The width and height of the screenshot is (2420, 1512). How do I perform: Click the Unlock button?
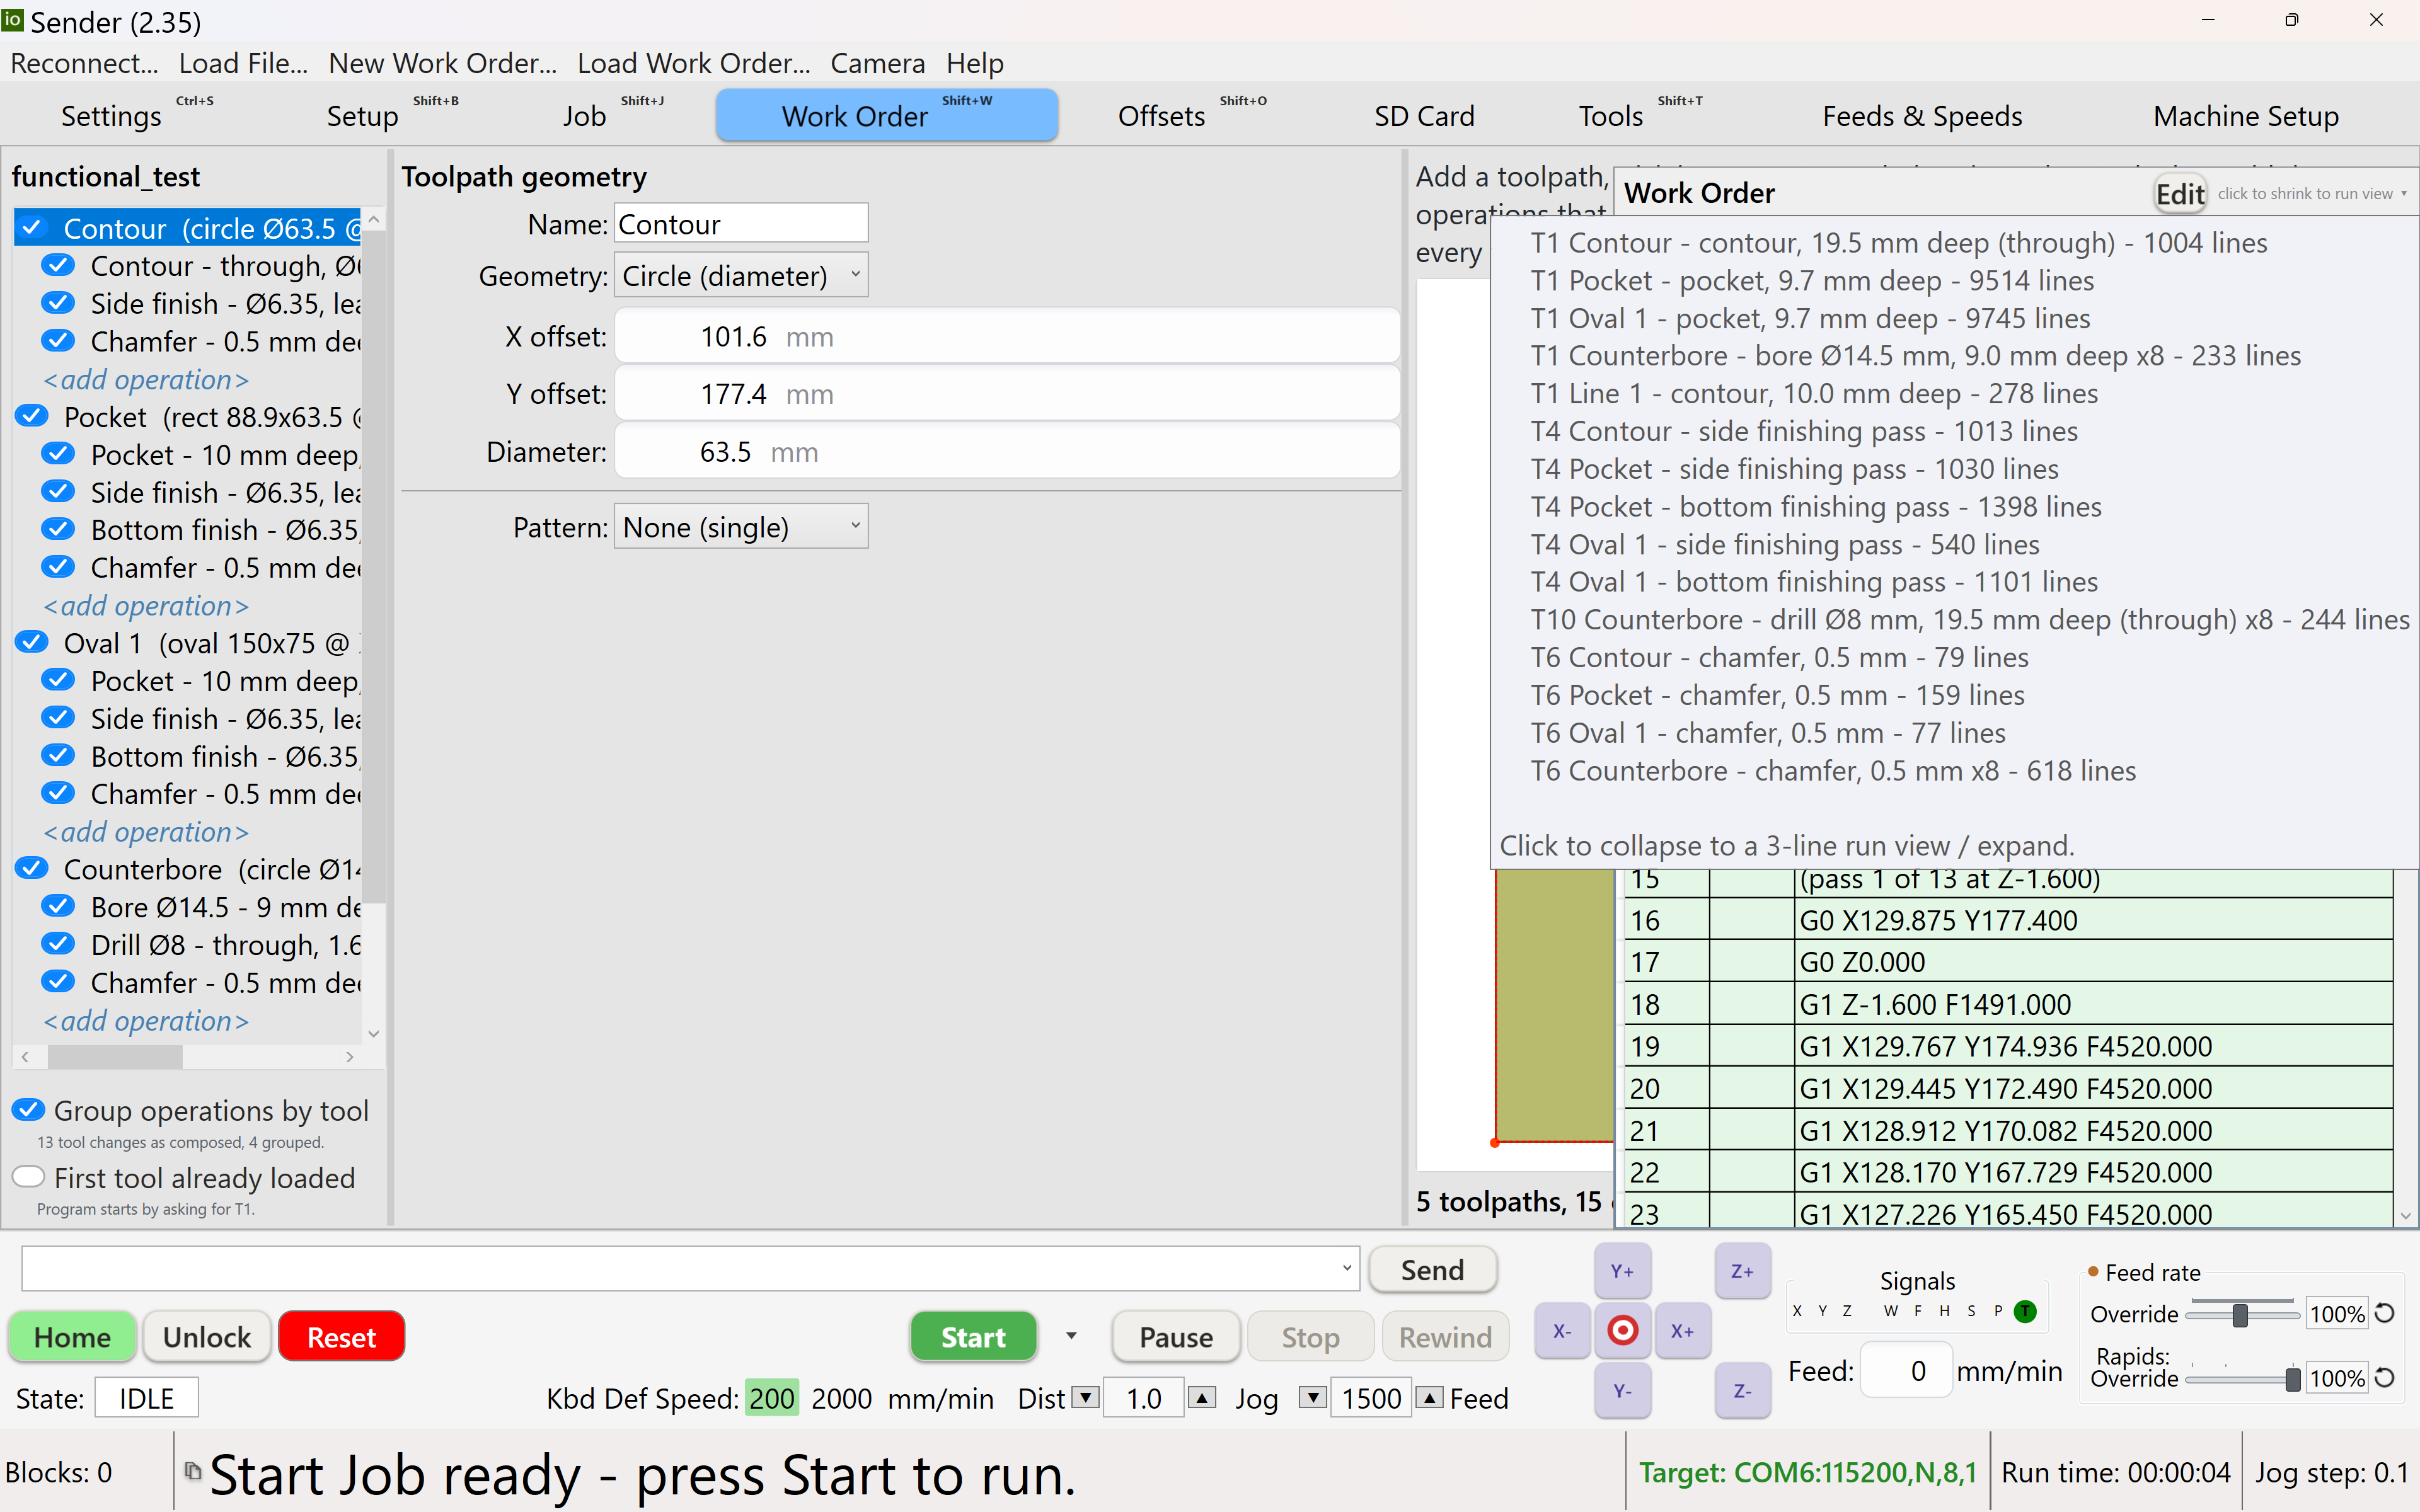pos(207,1337)
